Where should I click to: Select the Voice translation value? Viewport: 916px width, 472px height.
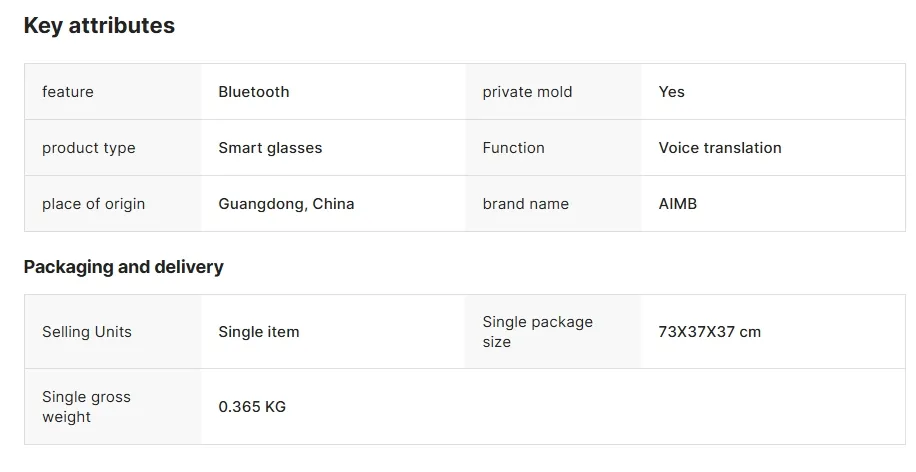[x=720, y=148]
